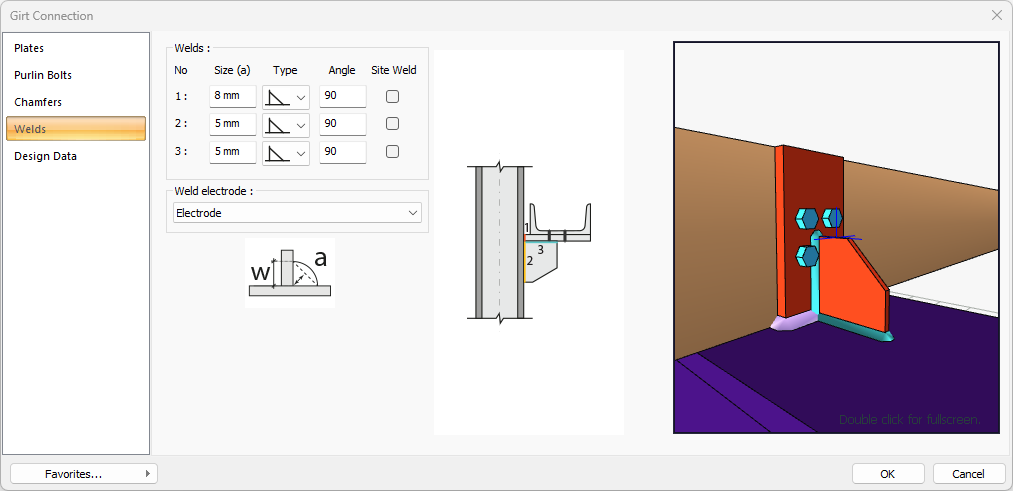Click the weld size diagram image
Viewport: 1013px width, 491px height.
(288, 272)
